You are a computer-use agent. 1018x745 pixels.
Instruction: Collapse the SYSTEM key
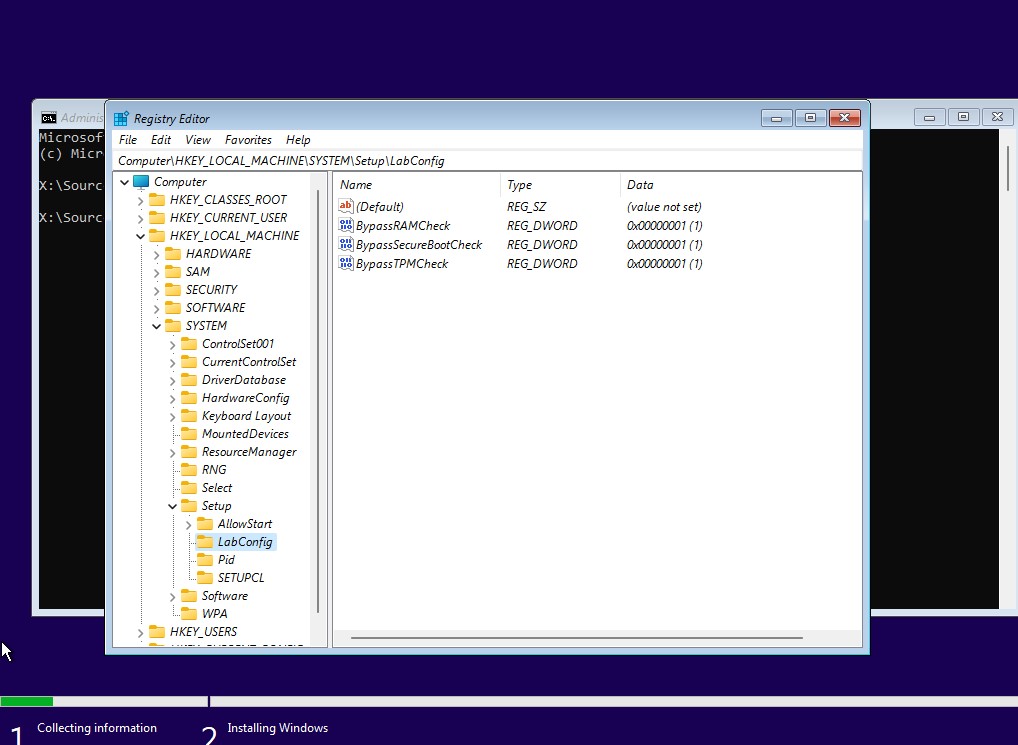(156, 326)
